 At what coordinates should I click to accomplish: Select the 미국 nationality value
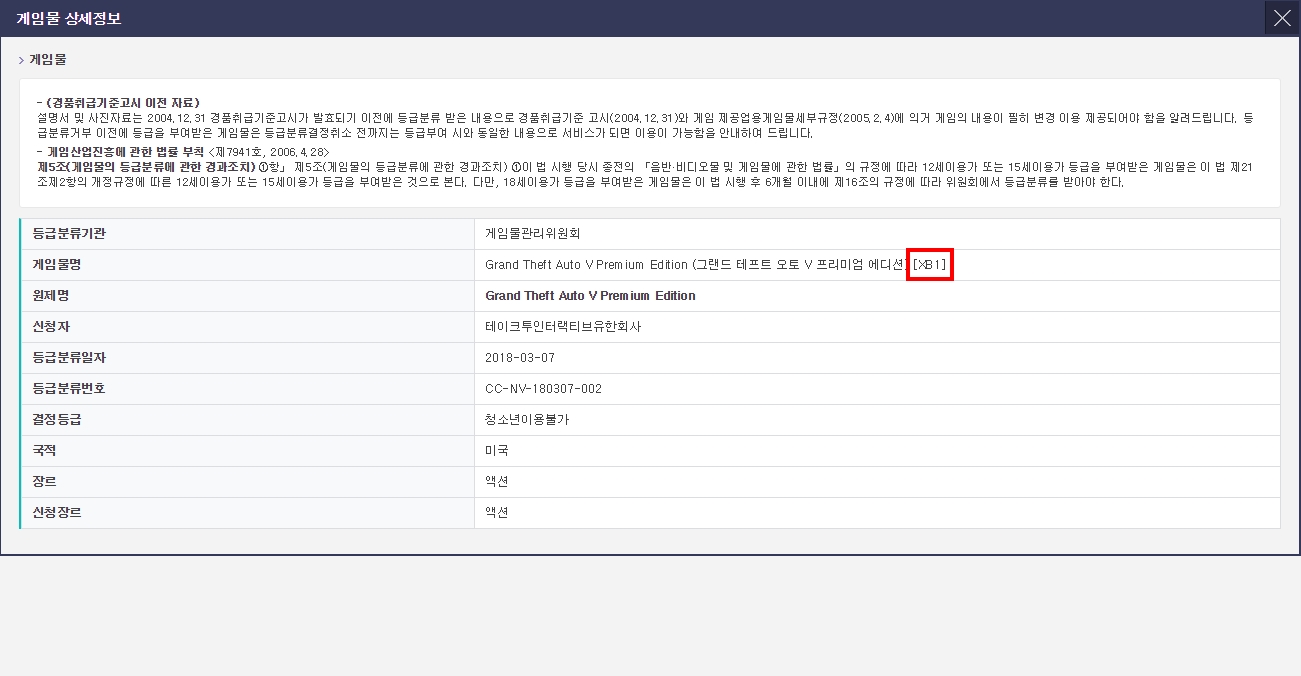(x=497, y=451)
